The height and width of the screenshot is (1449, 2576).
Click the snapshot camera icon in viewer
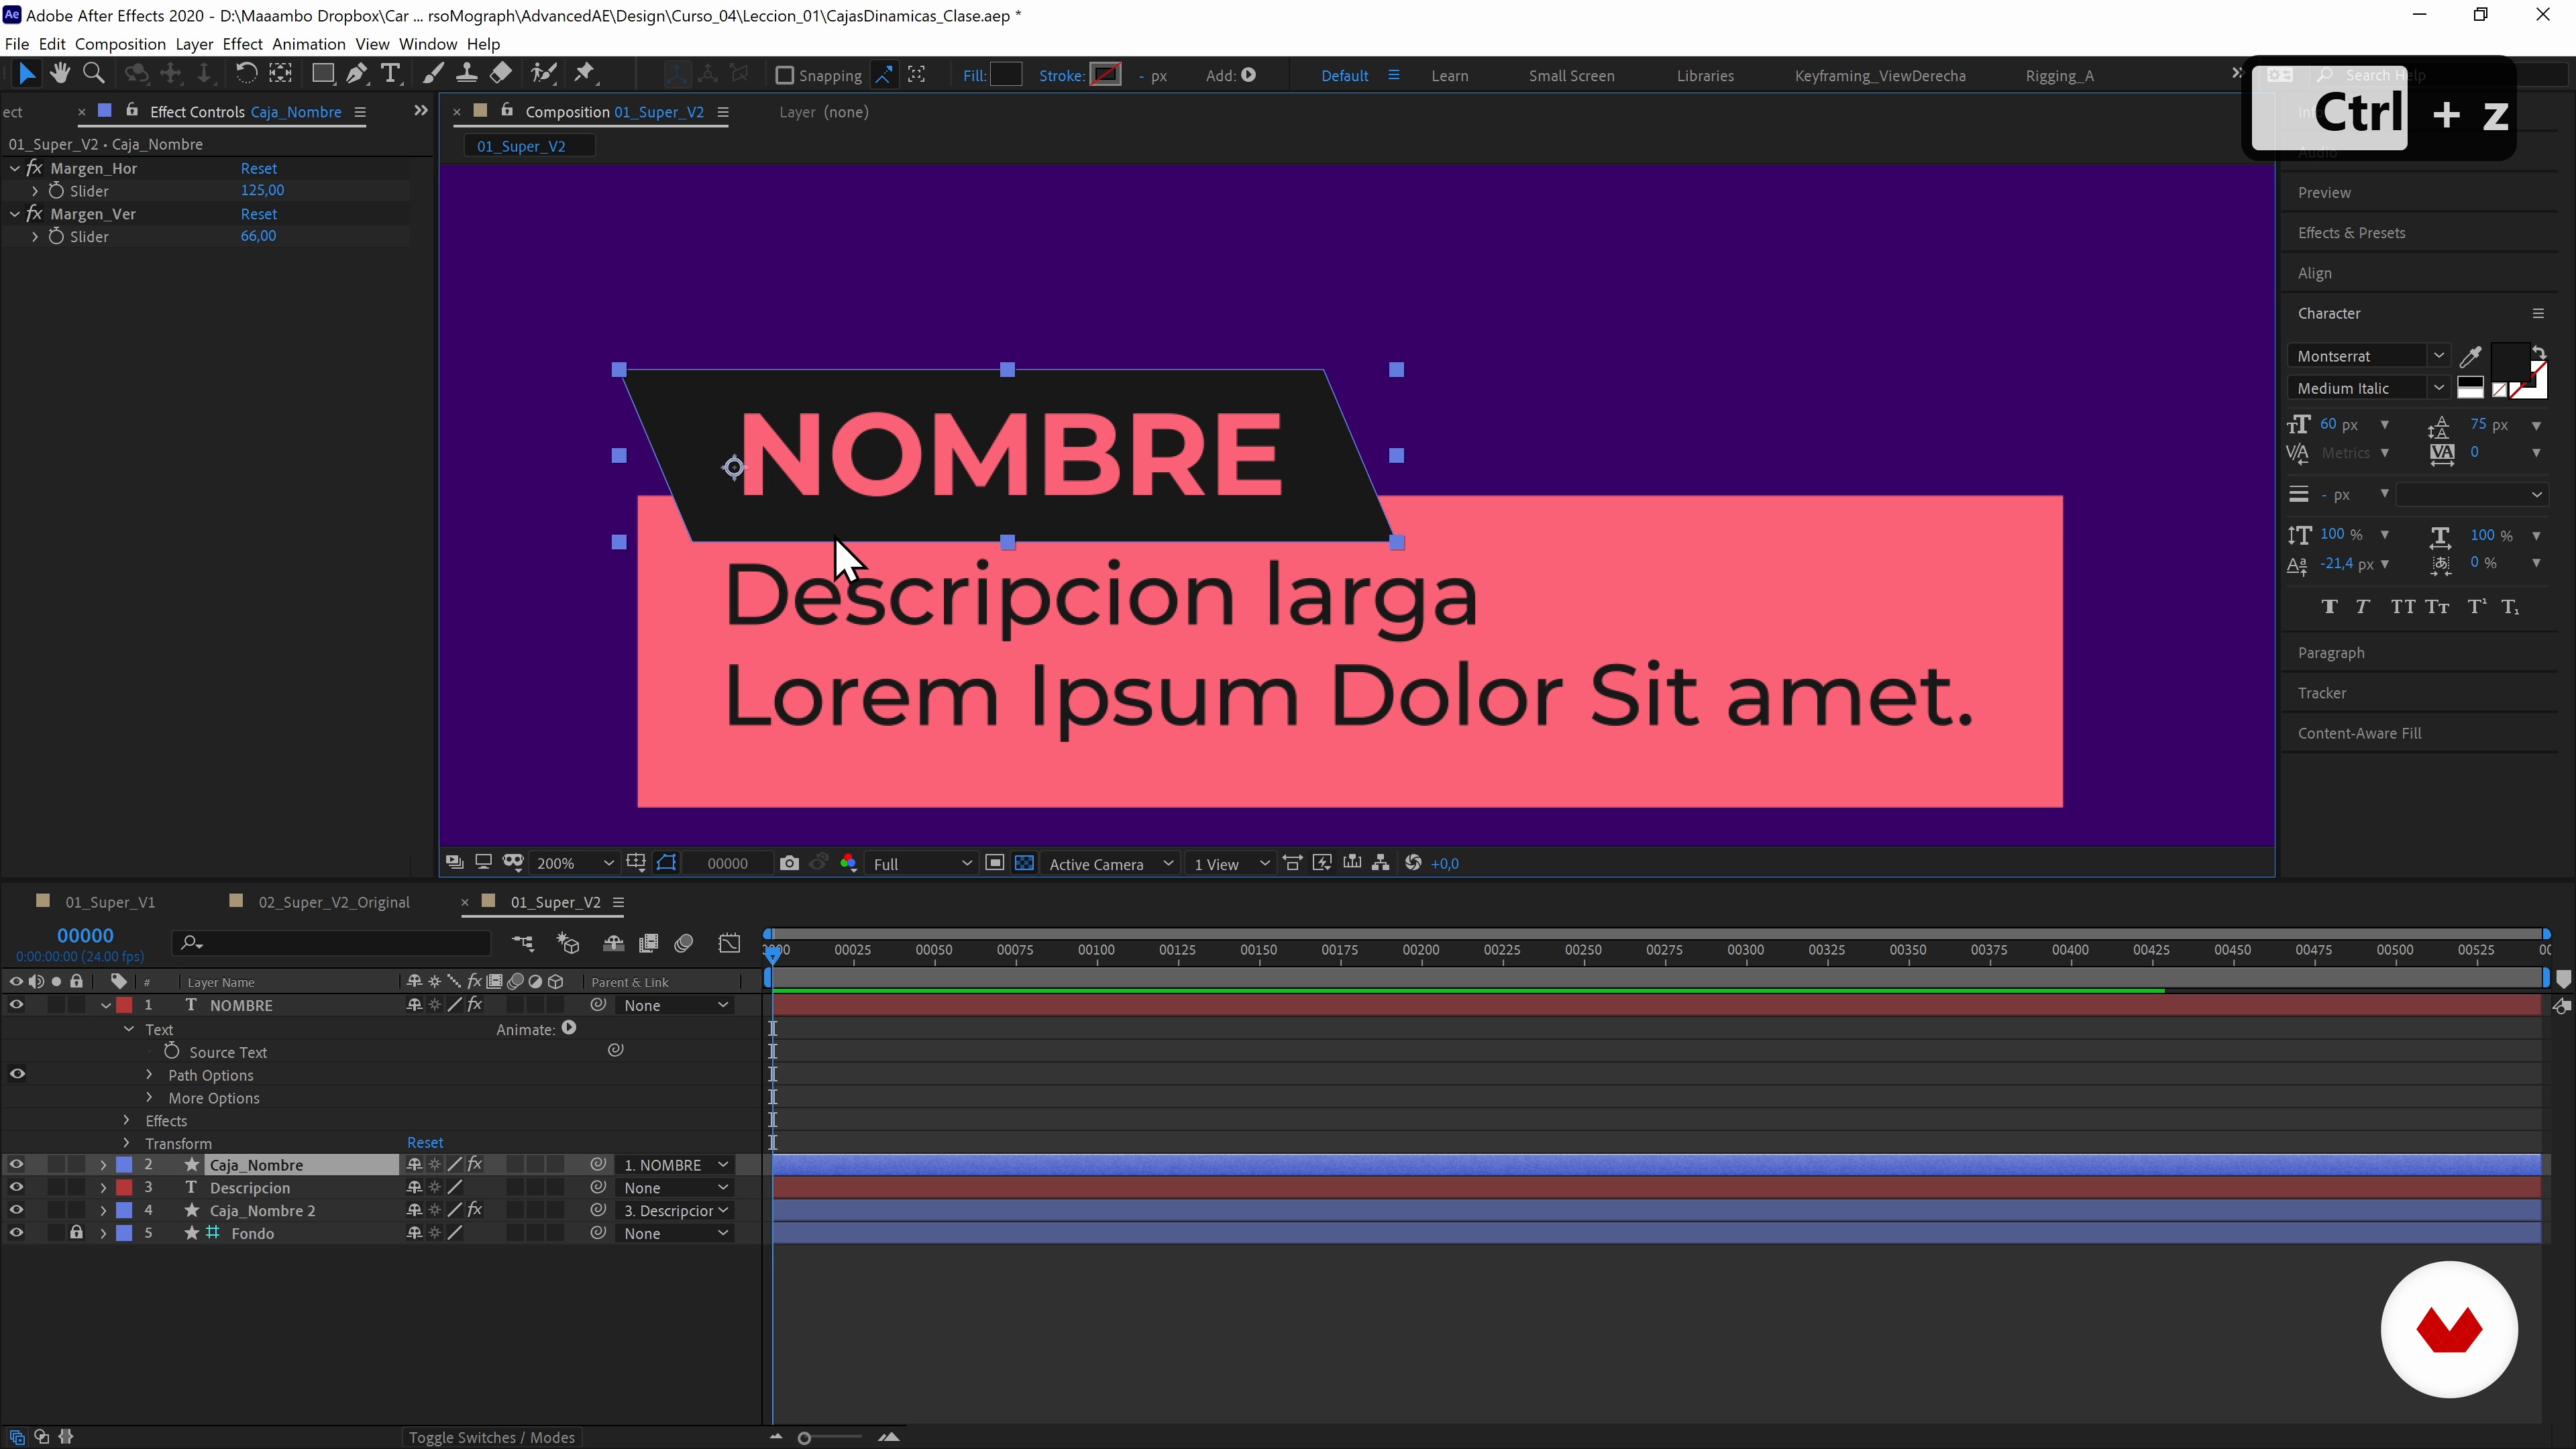click(789, 863)
